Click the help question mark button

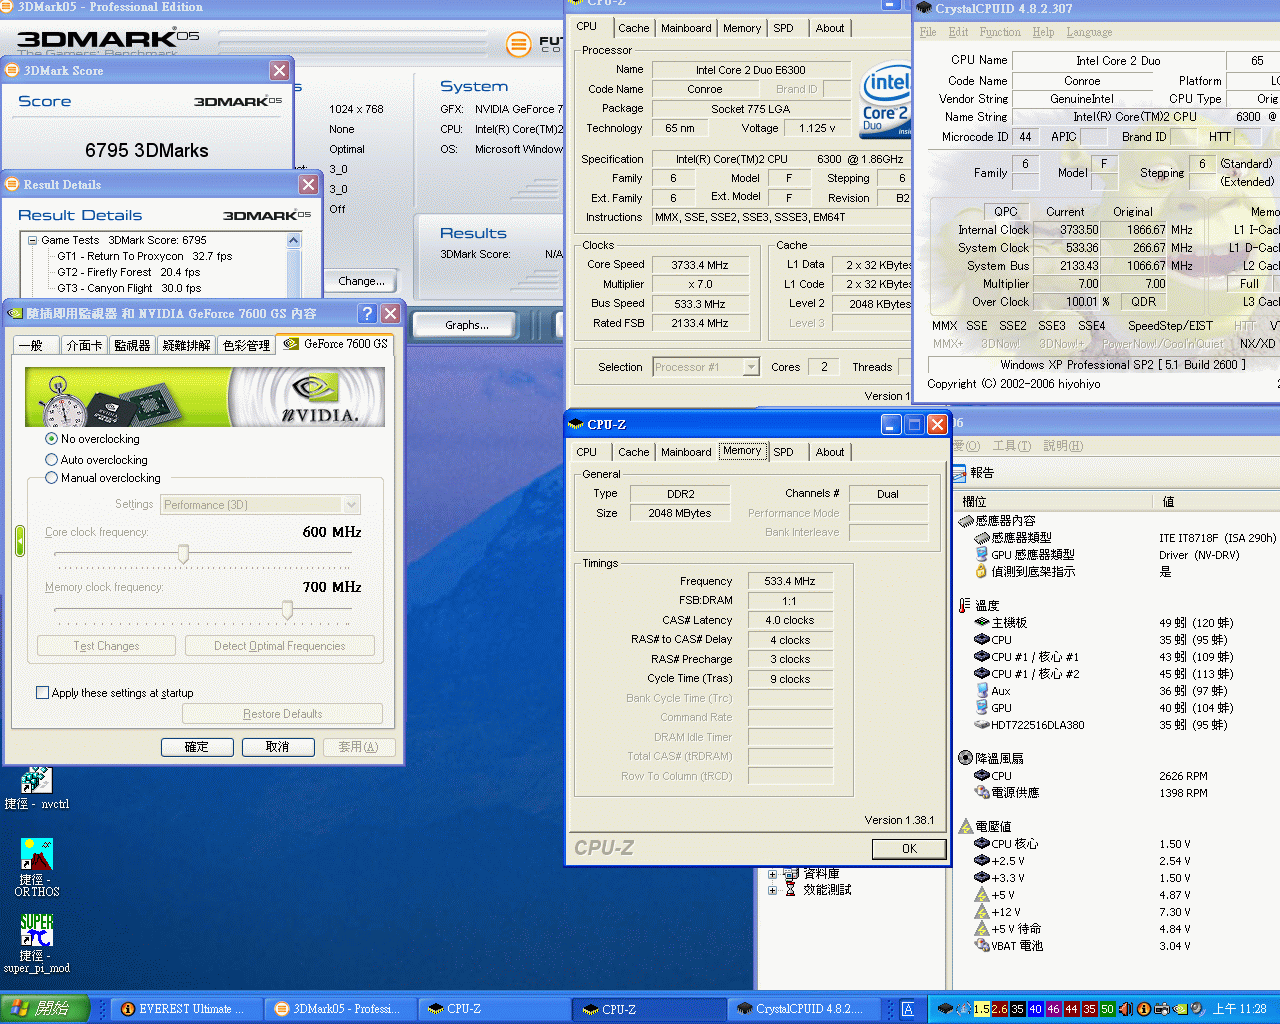[367, 314]
